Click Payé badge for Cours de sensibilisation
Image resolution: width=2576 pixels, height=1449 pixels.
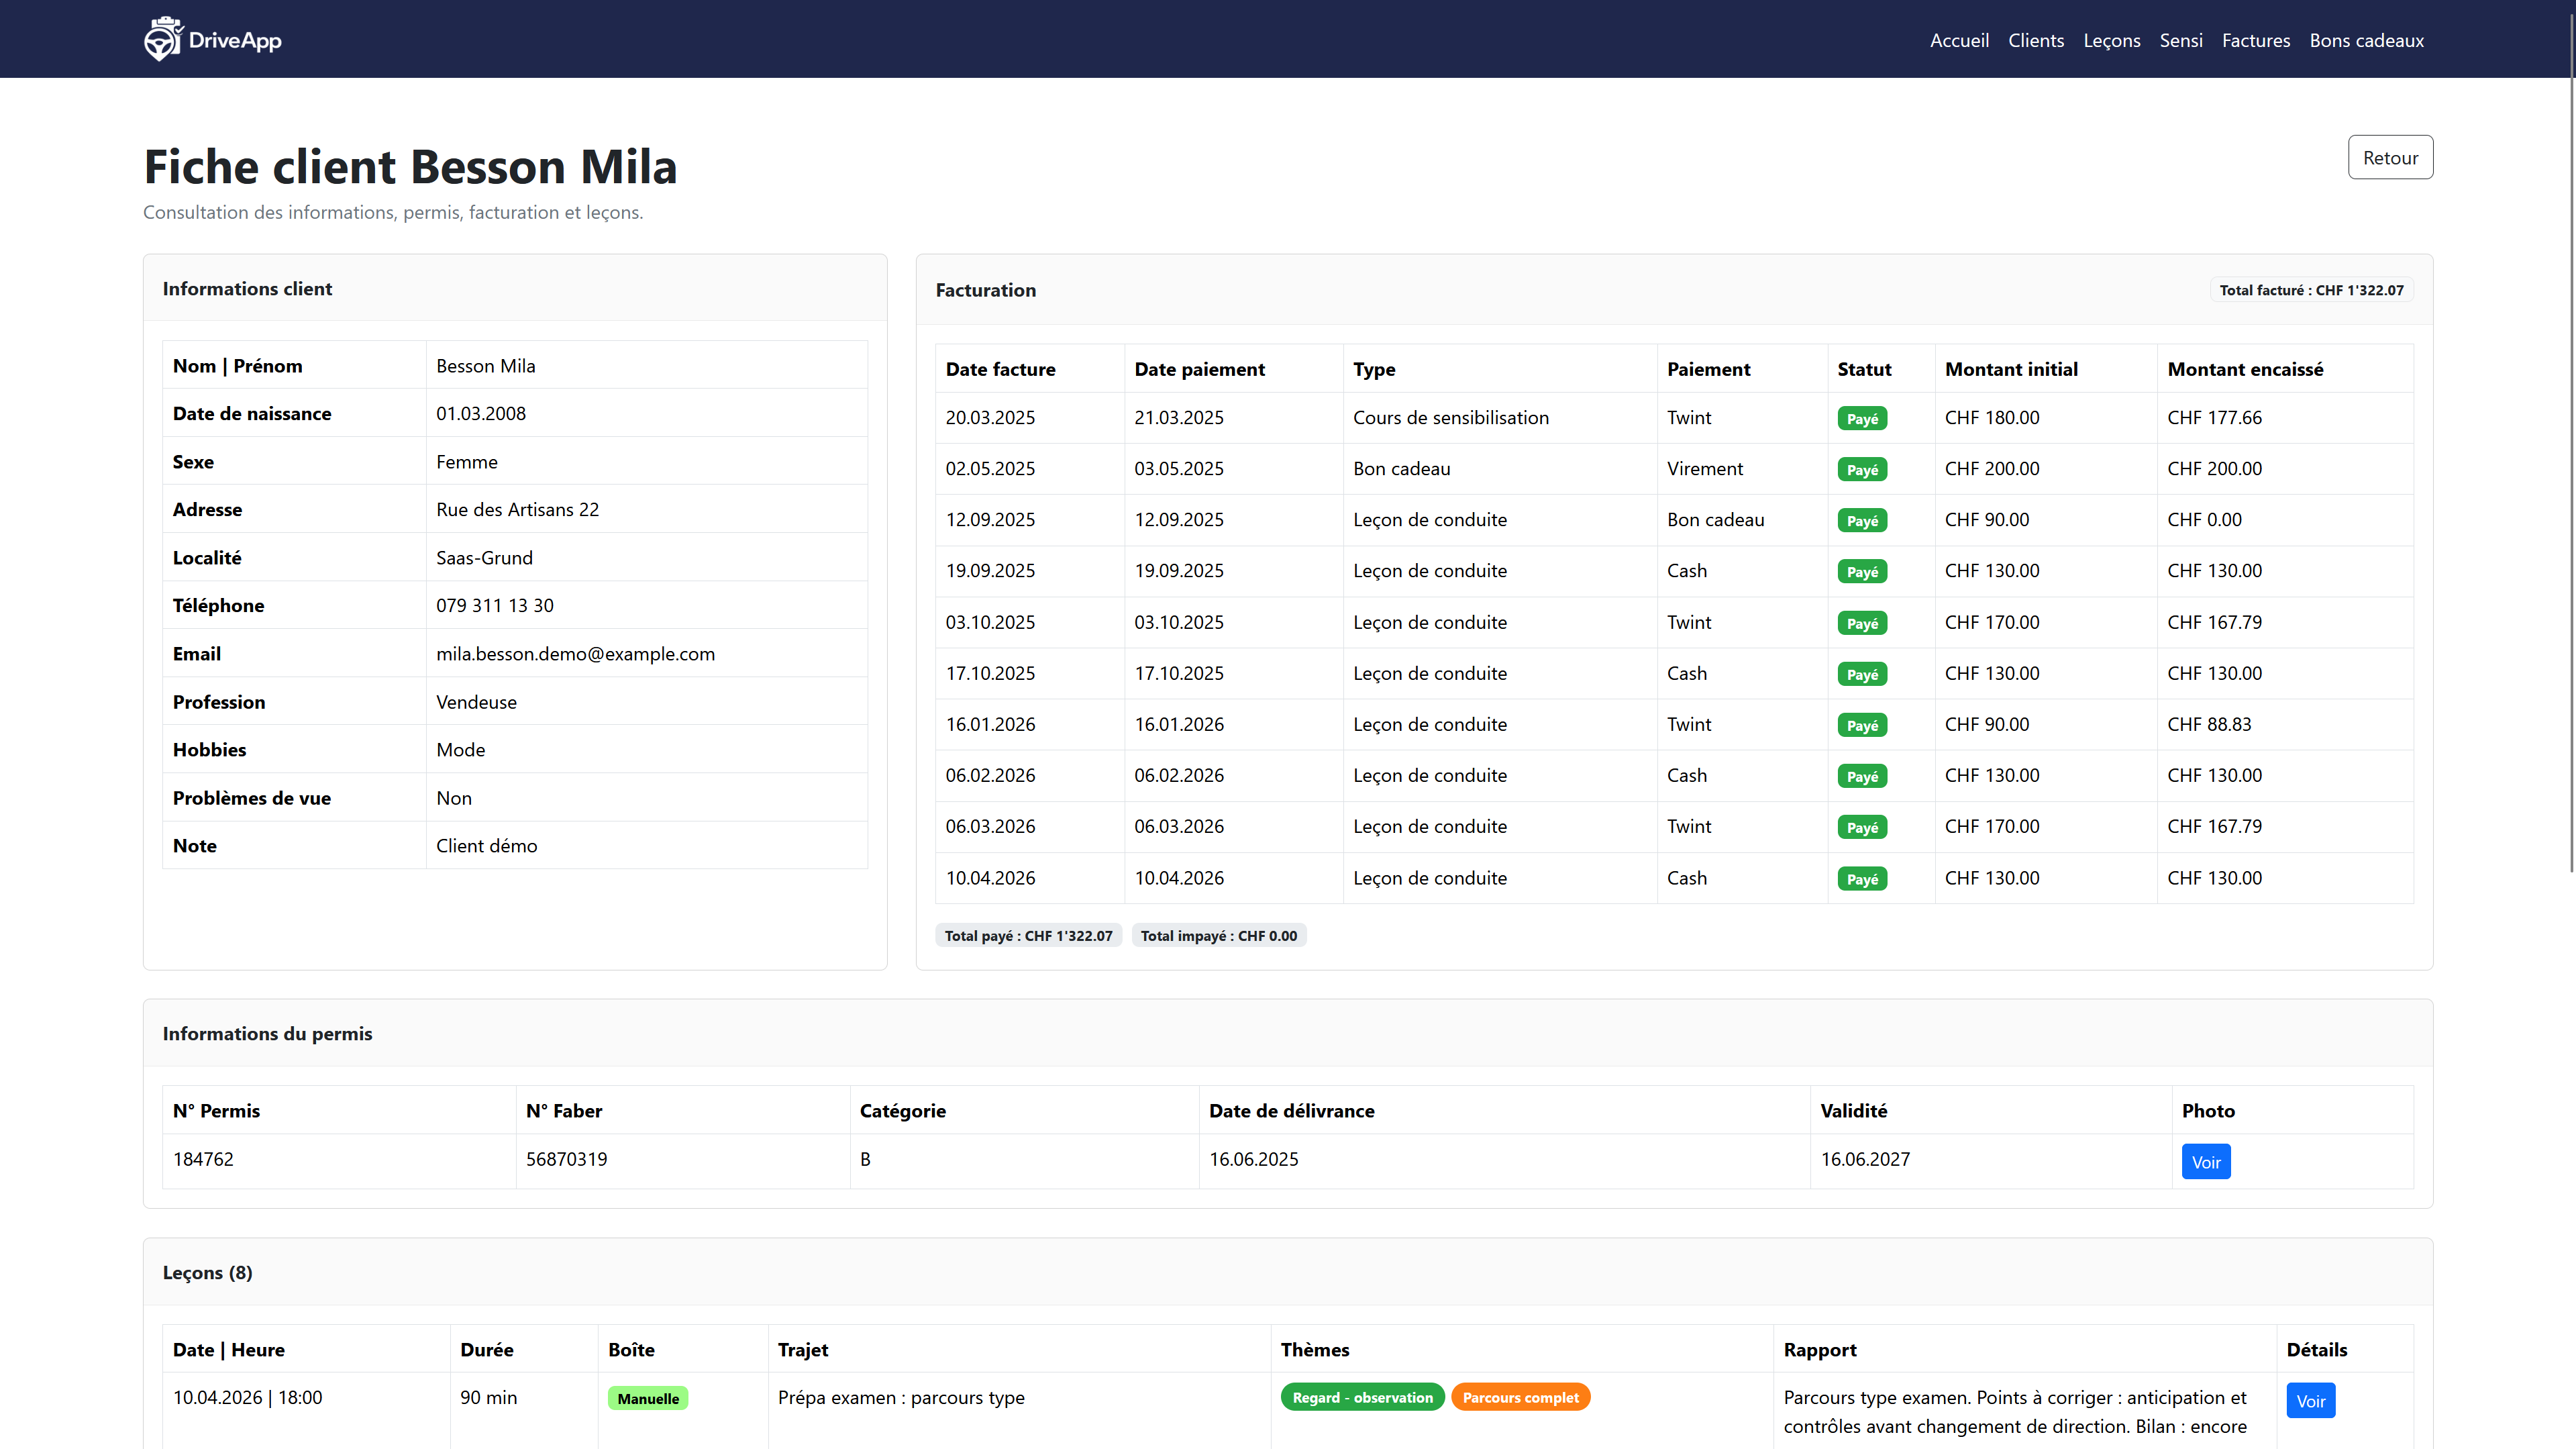pos(1861,419)
